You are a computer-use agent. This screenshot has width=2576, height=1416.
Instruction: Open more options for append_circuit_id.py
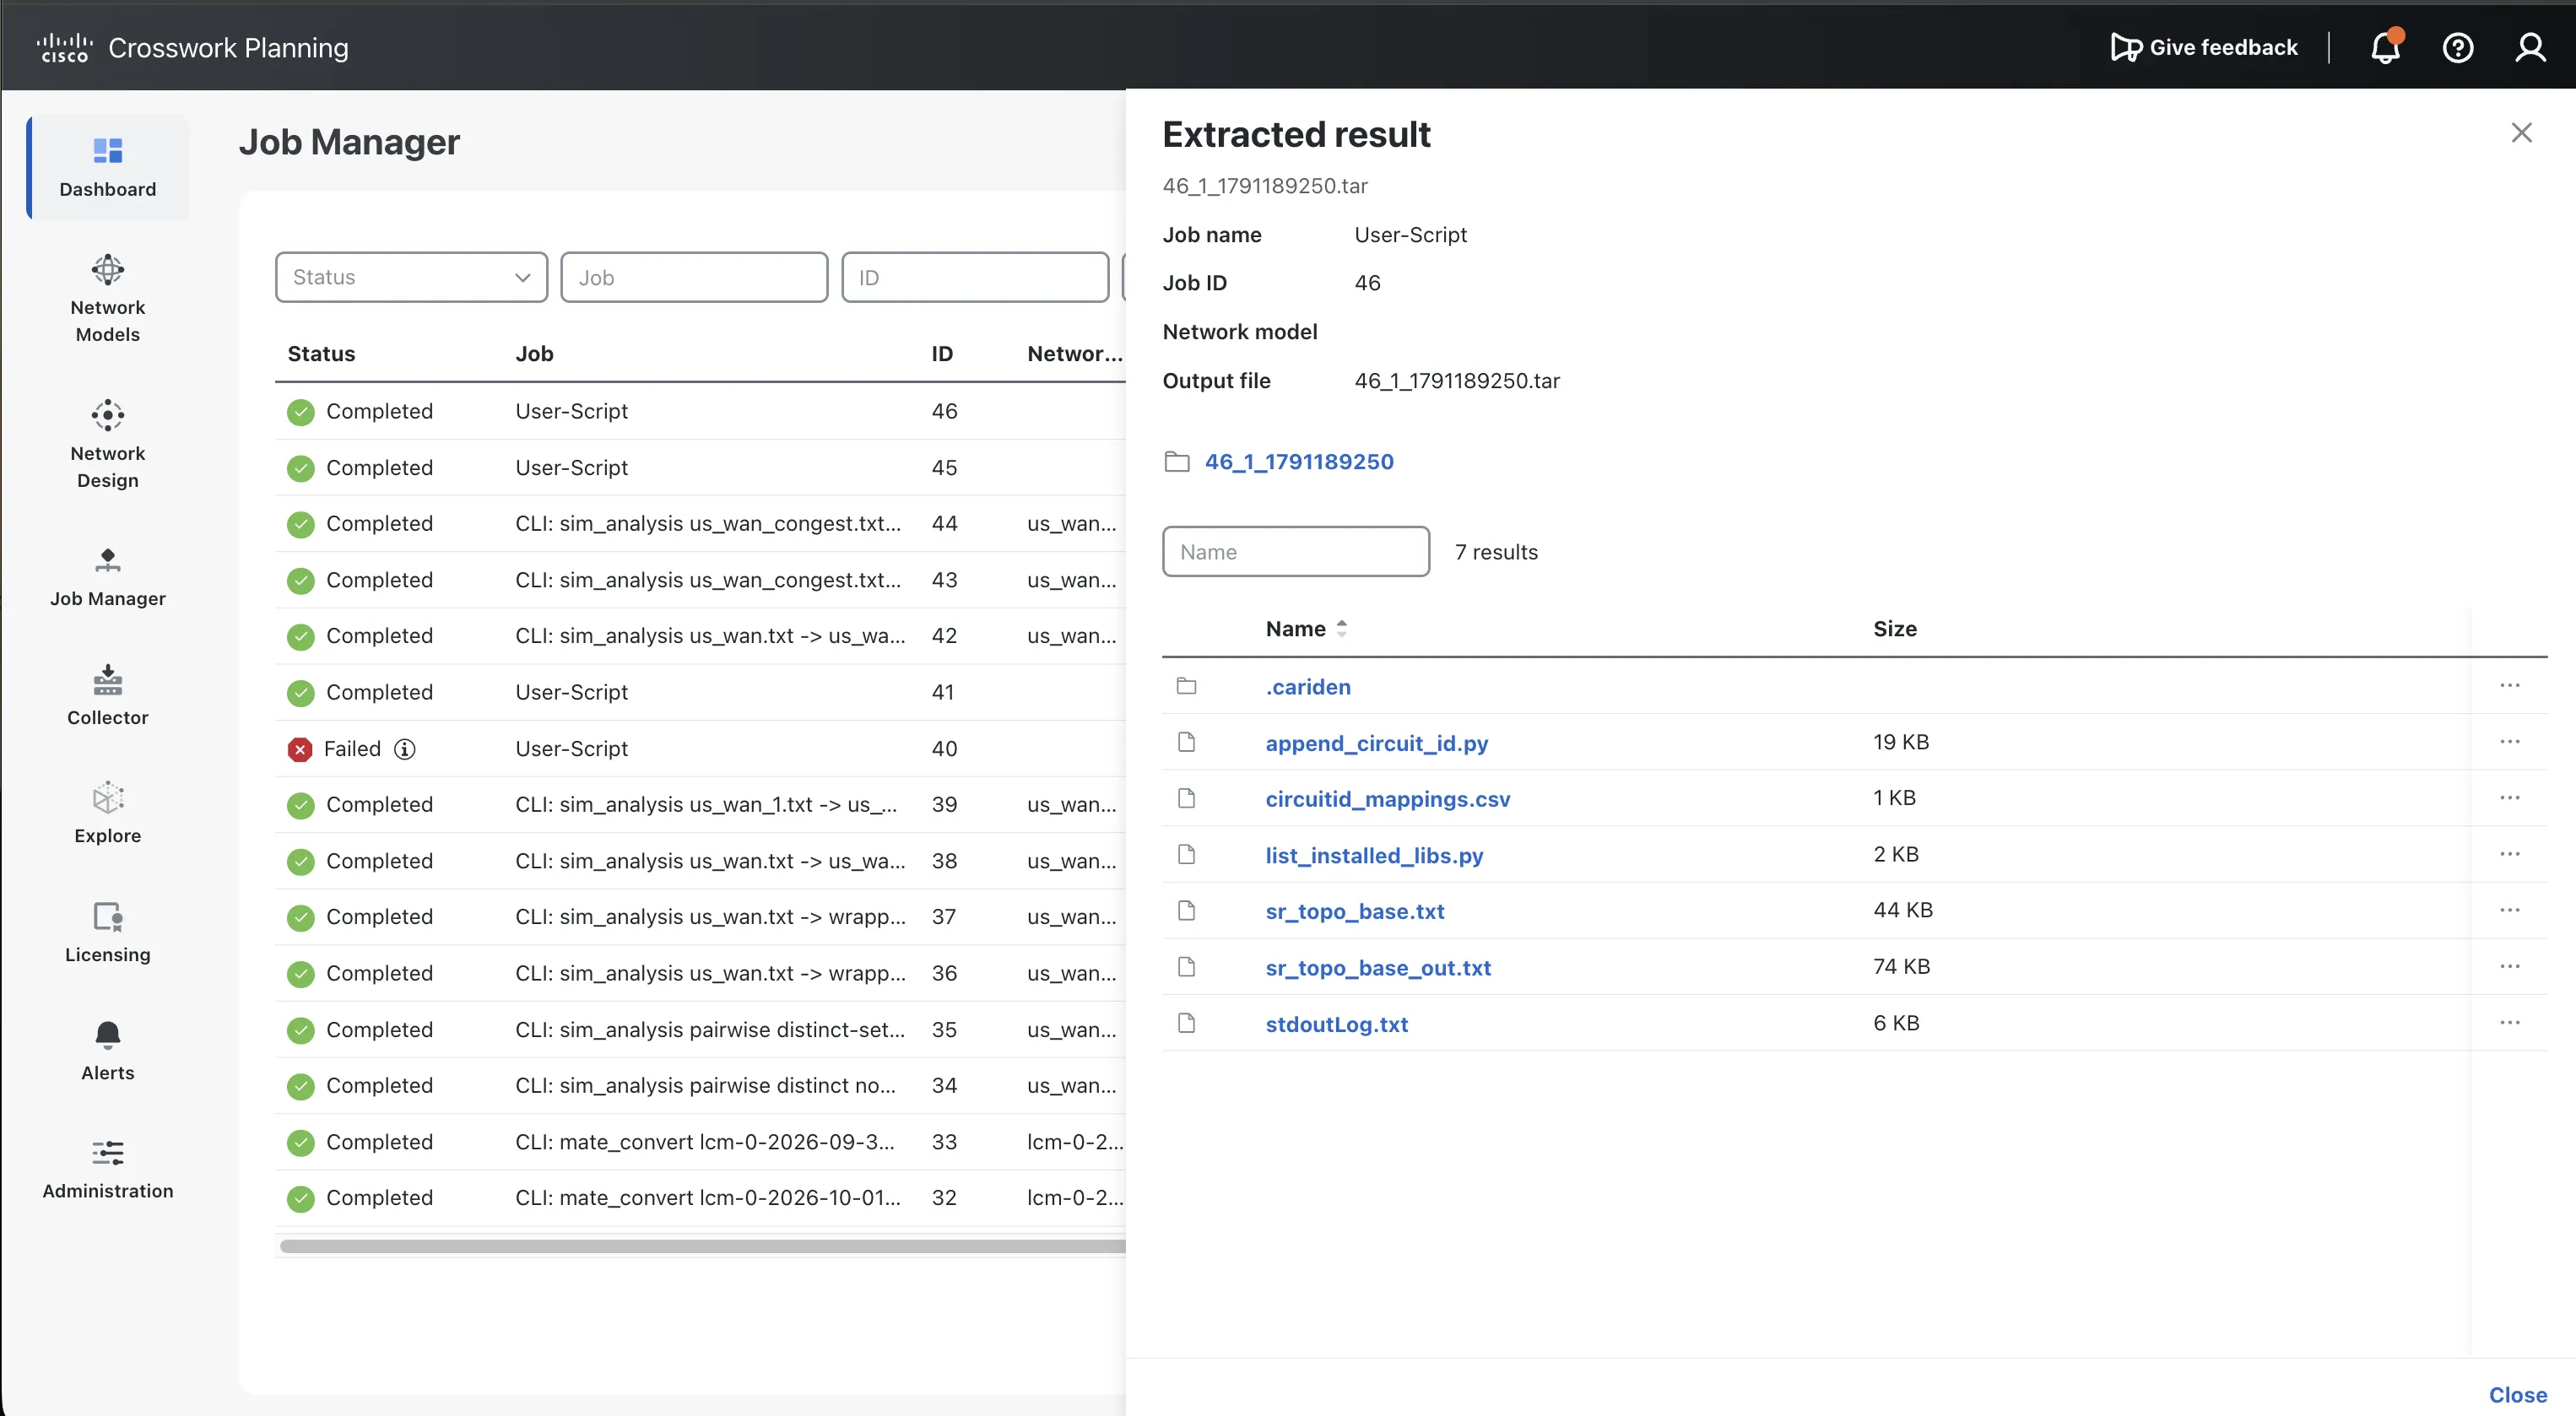tap(2510, 742)
